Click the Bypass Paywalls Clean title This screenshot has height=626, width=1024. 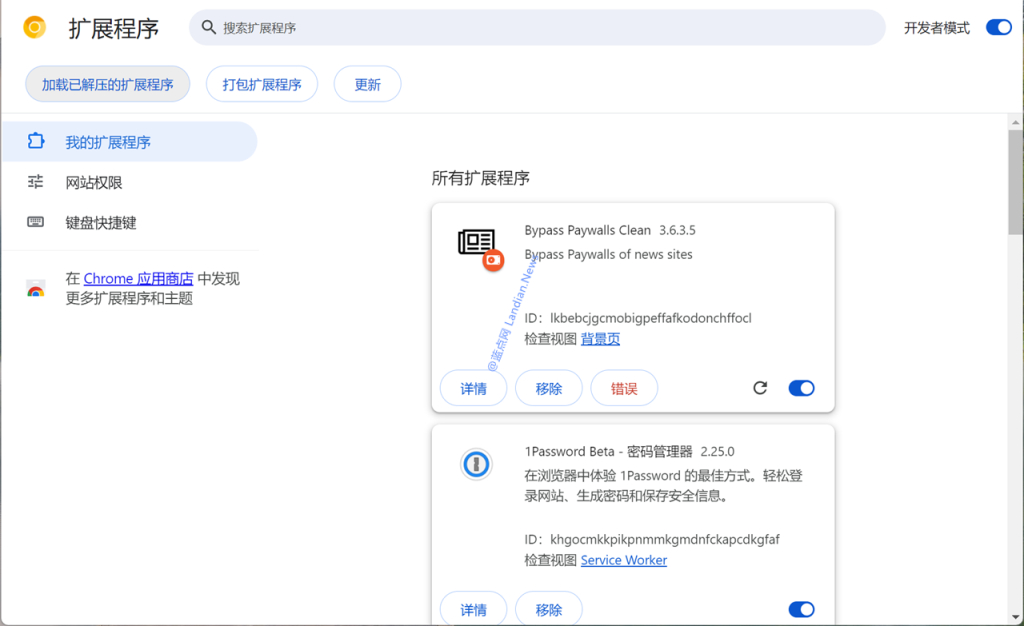[588, 230]
